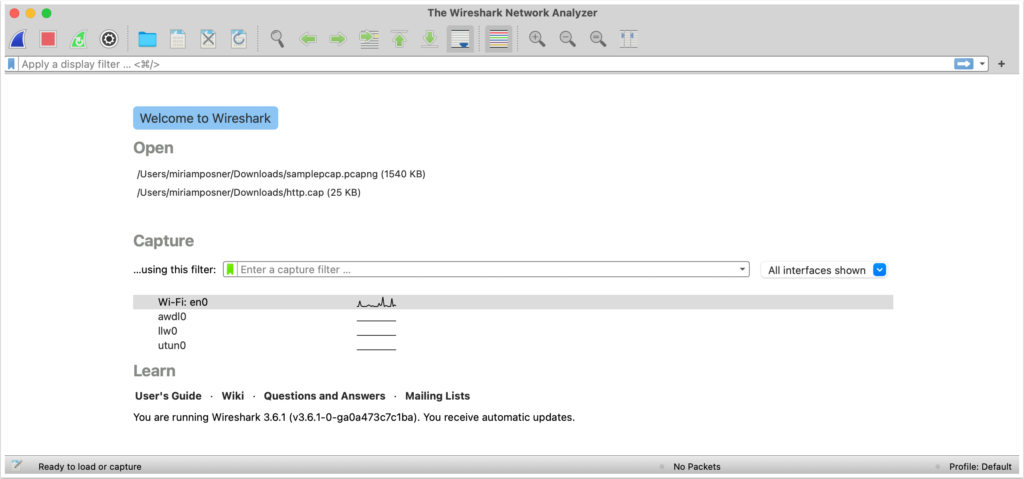Expand the display filter history dropdown arrow

983,64
